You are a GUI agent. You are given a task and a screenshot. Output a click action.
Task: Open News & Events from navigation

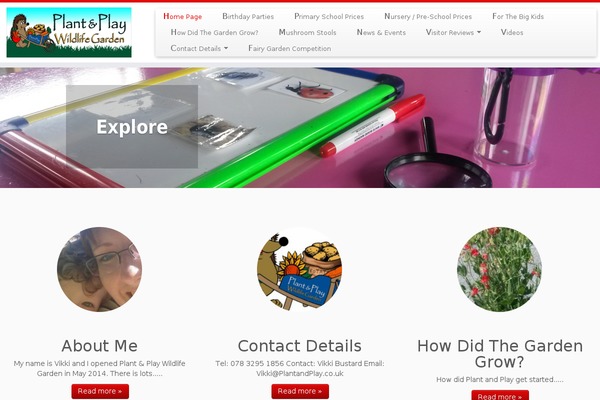(x=381, y=33)
